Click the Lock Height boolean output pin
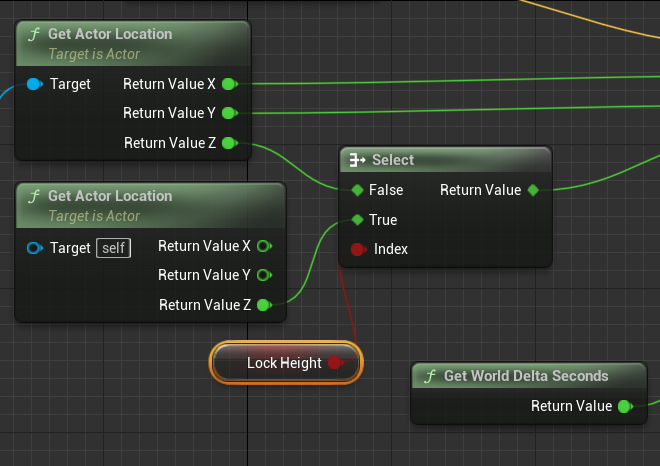660x466 pixels. [335, 363]
